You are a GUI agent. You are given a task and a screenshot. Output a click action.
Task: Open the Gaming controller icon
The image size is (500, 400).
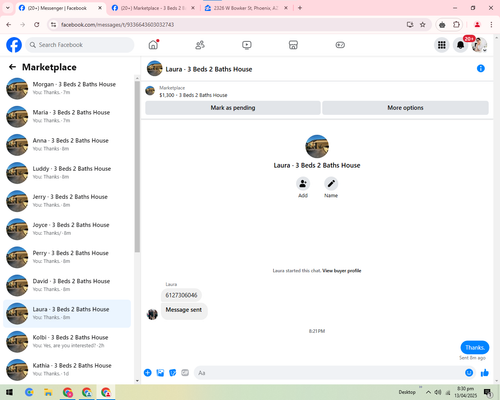click(340, 45)
